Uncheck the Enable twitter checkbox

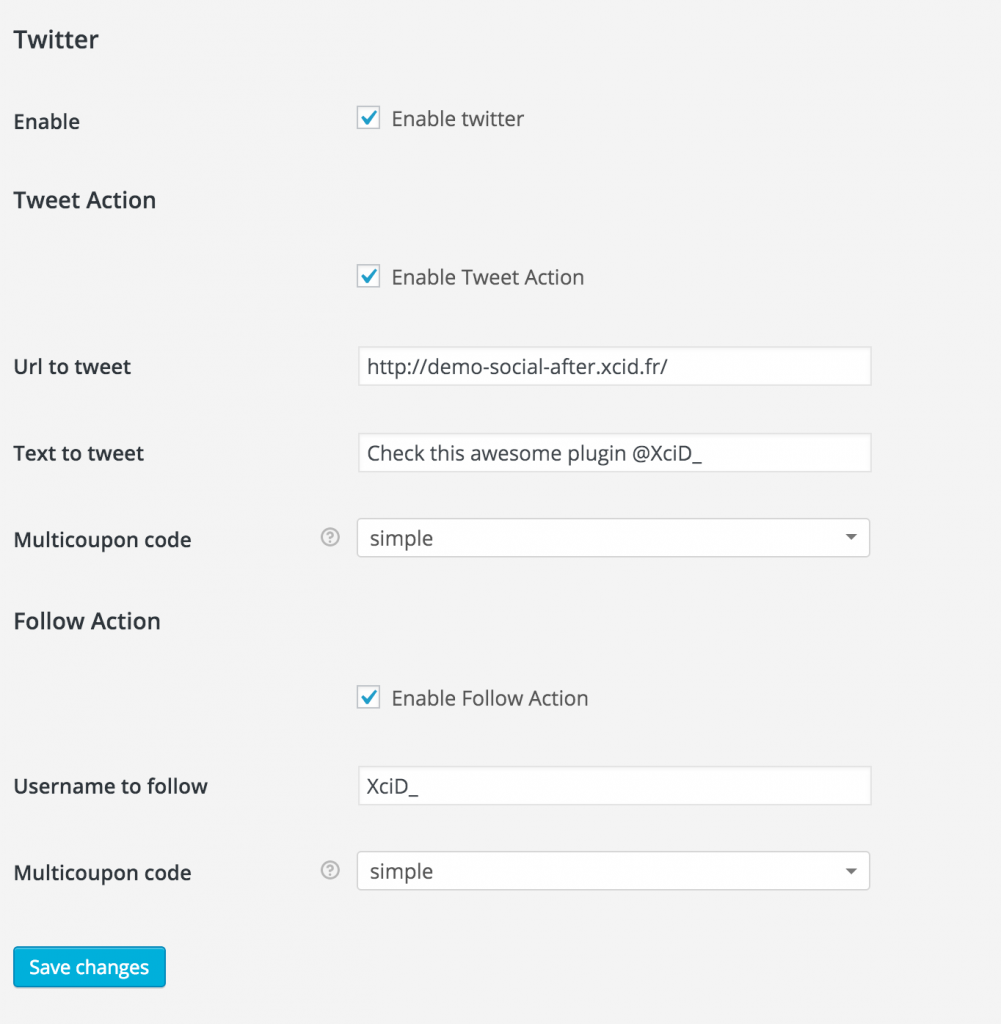[x=369, y=118]
